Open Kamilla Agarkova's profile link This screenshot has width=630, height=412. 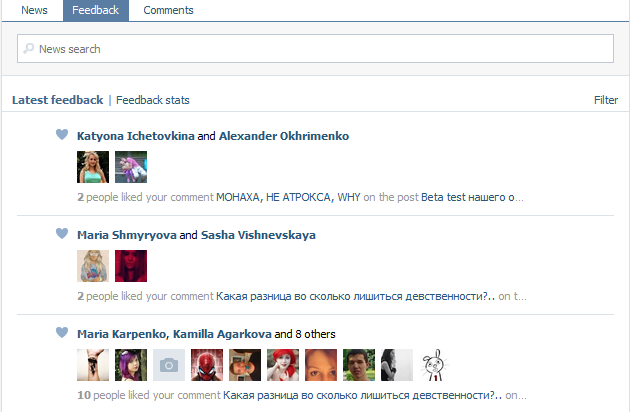tap(222, 334)
